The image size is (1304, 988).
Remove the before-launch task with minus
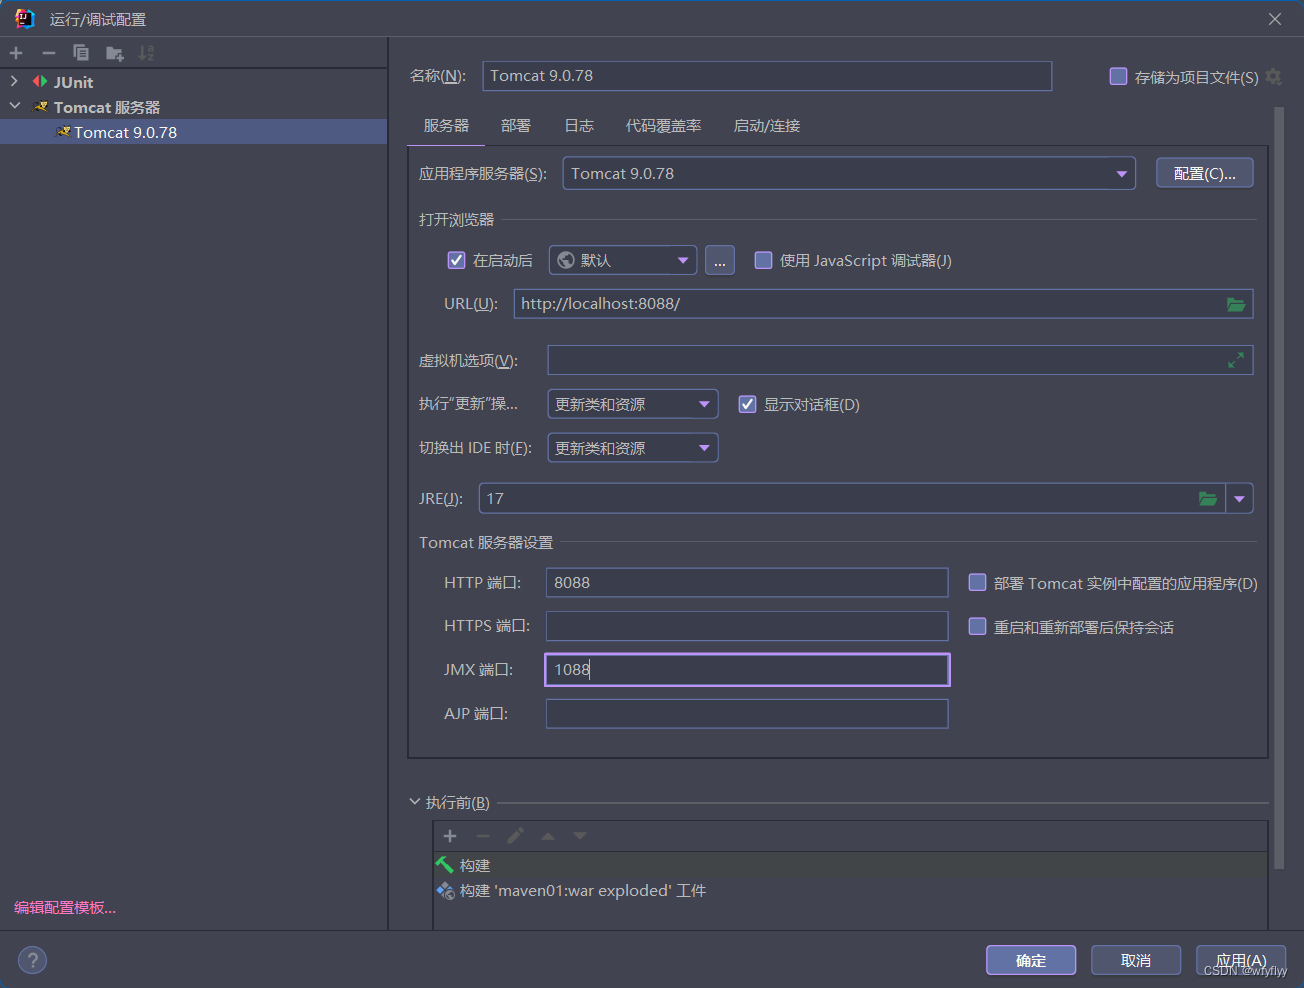[x=483, y=836]
